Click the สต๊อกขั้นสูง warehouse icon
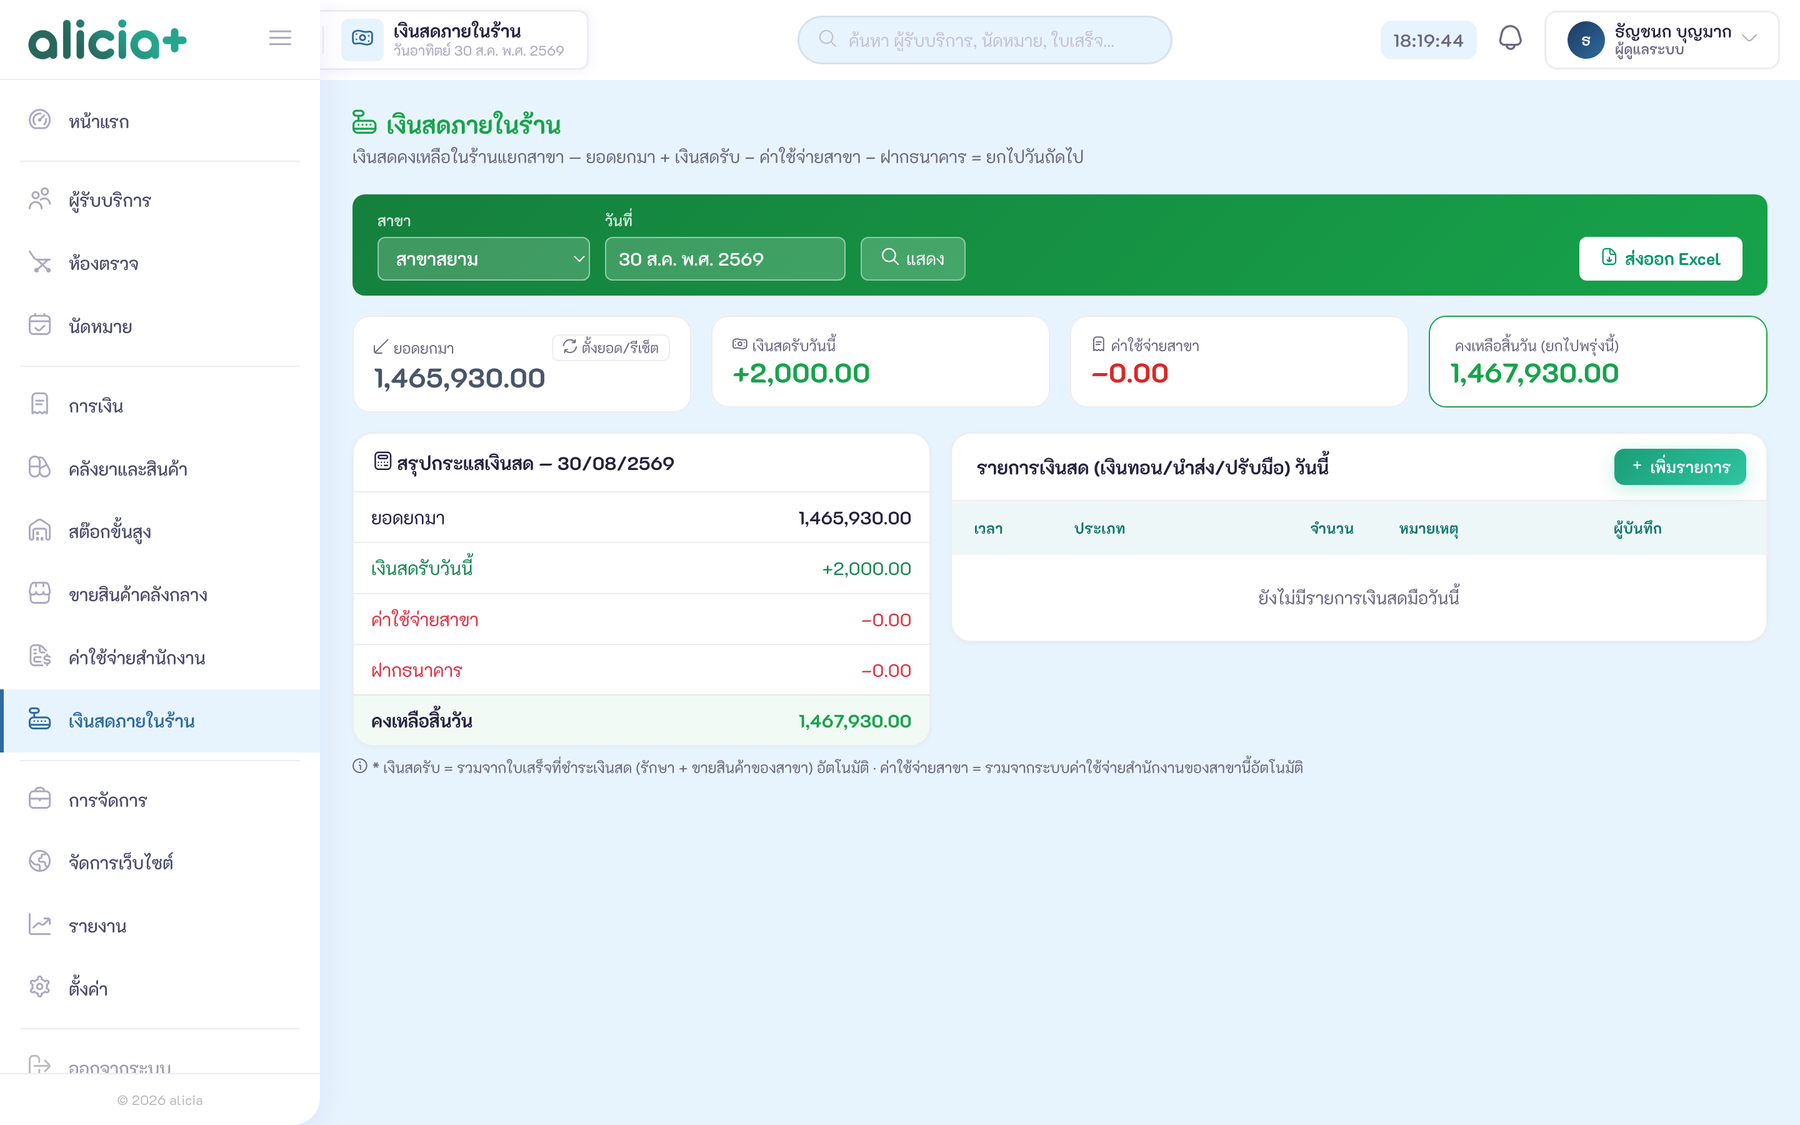 pyautogui.click(x=40, y=530)
